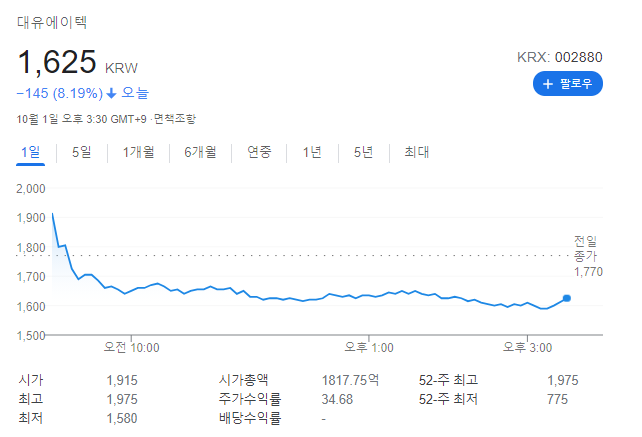Select the 연중 tab
Image resolution: width=642 pixels, height=437 pixels.
tap(259, 152)
